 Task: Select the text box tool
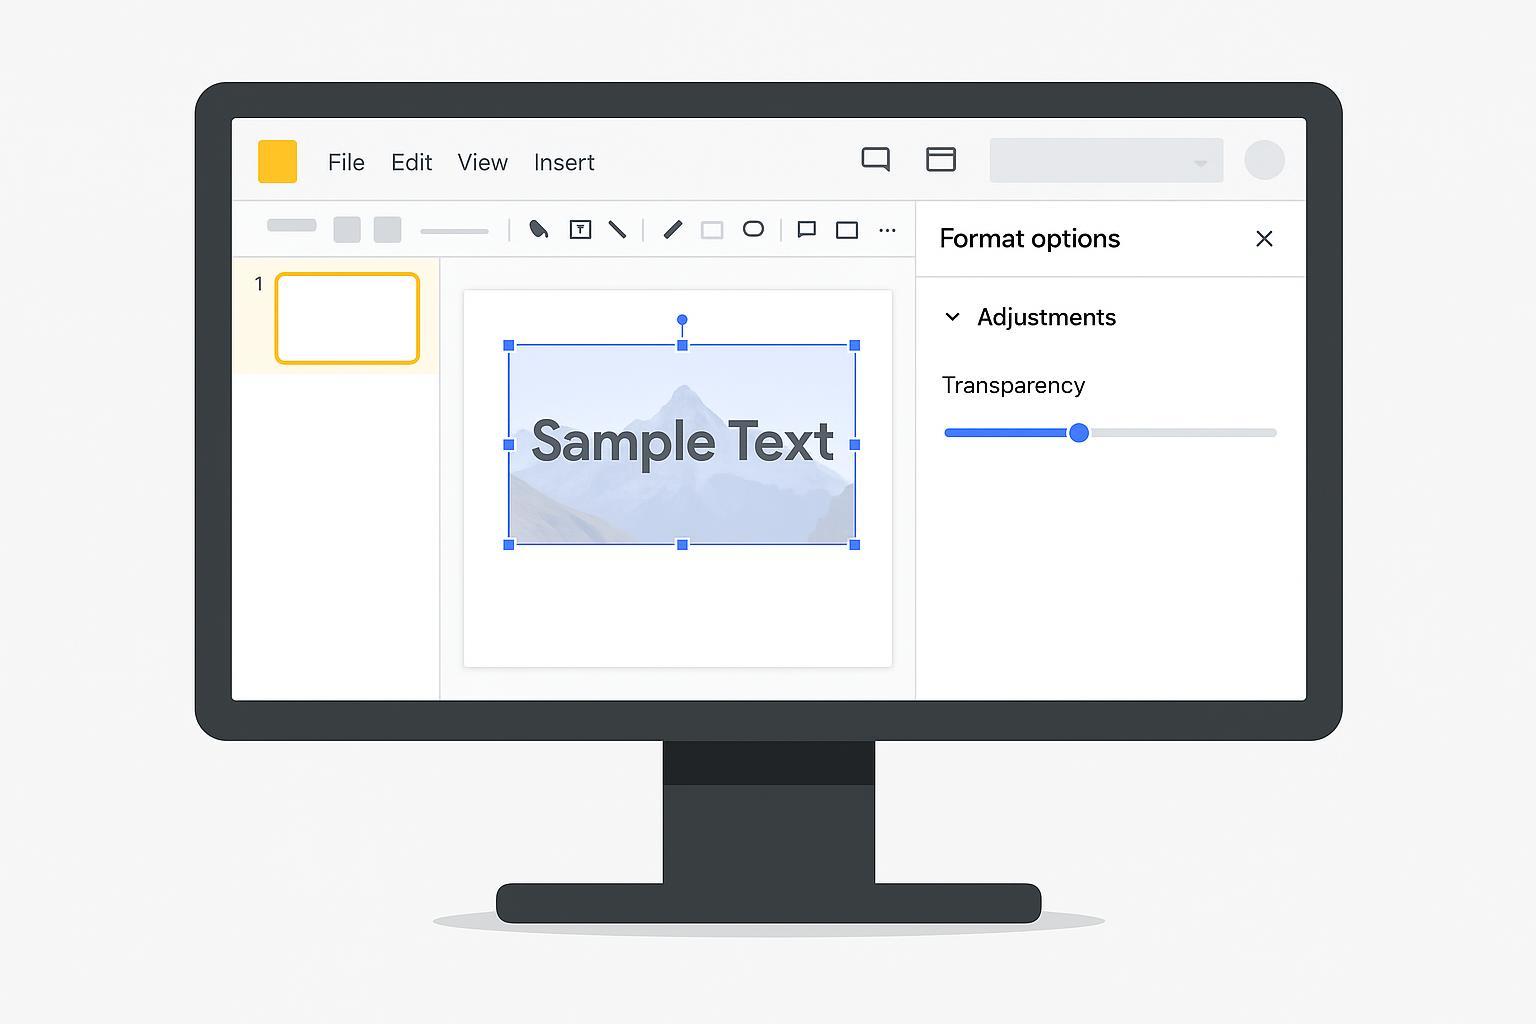[580, 230]
